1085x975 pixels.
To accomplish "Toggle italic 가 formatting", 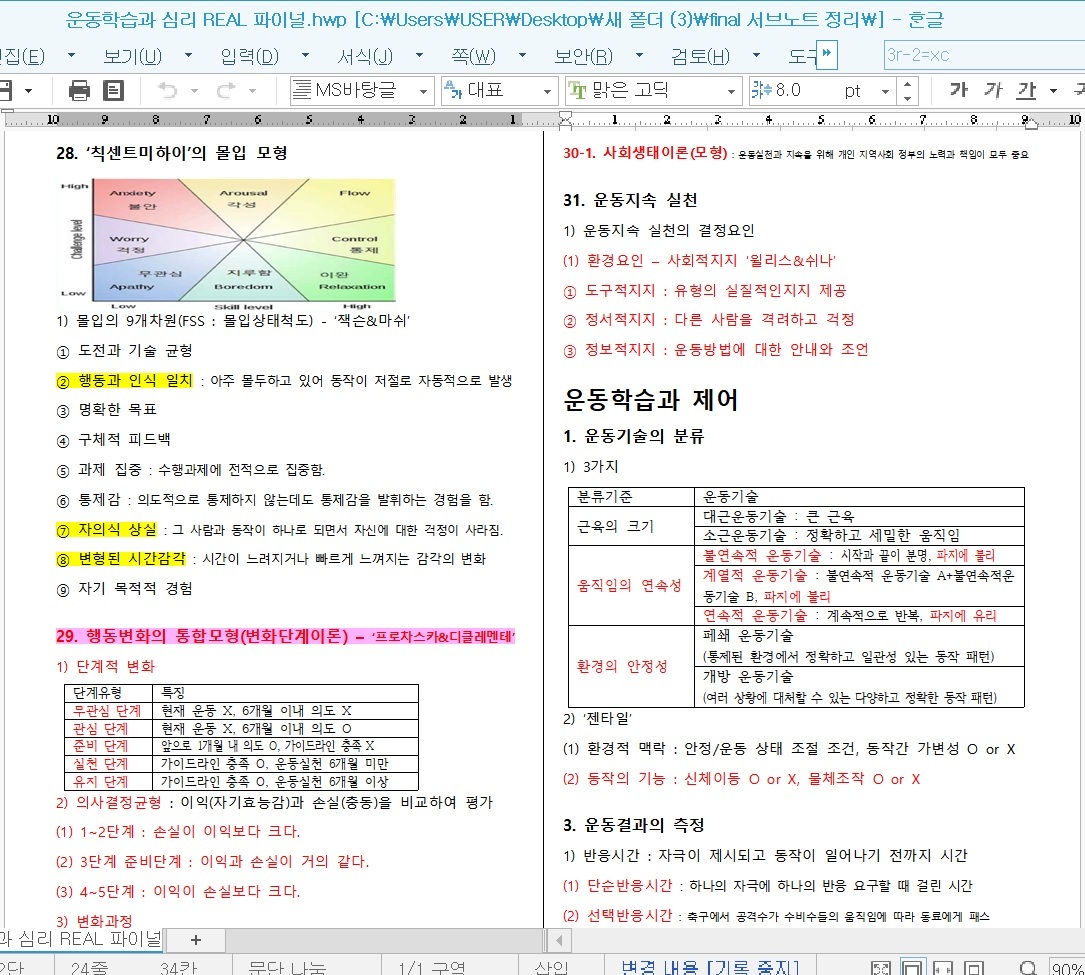I will 993,90.
